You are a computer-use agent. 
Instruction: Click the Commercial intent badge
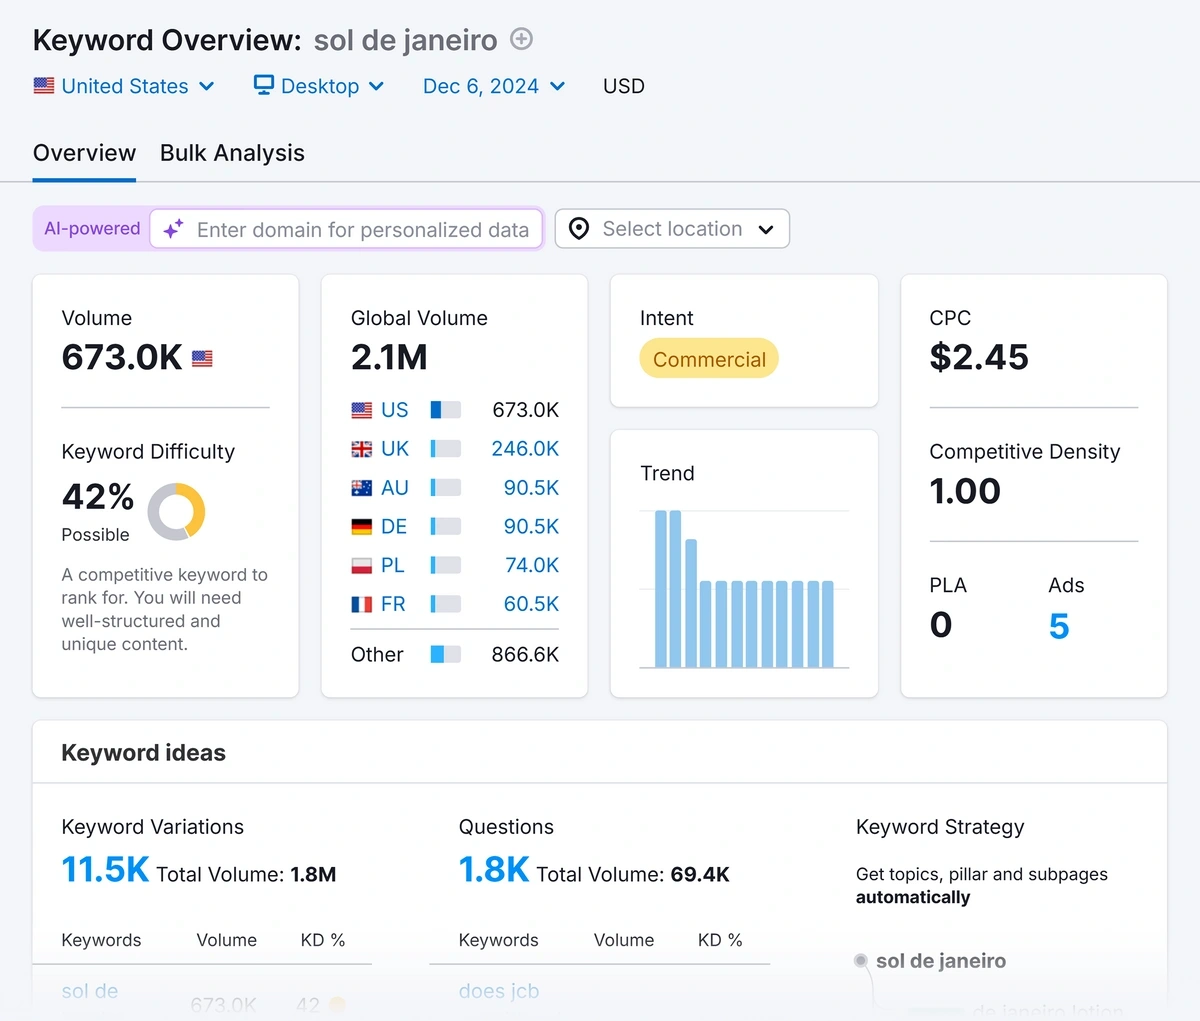coord(709,359)
